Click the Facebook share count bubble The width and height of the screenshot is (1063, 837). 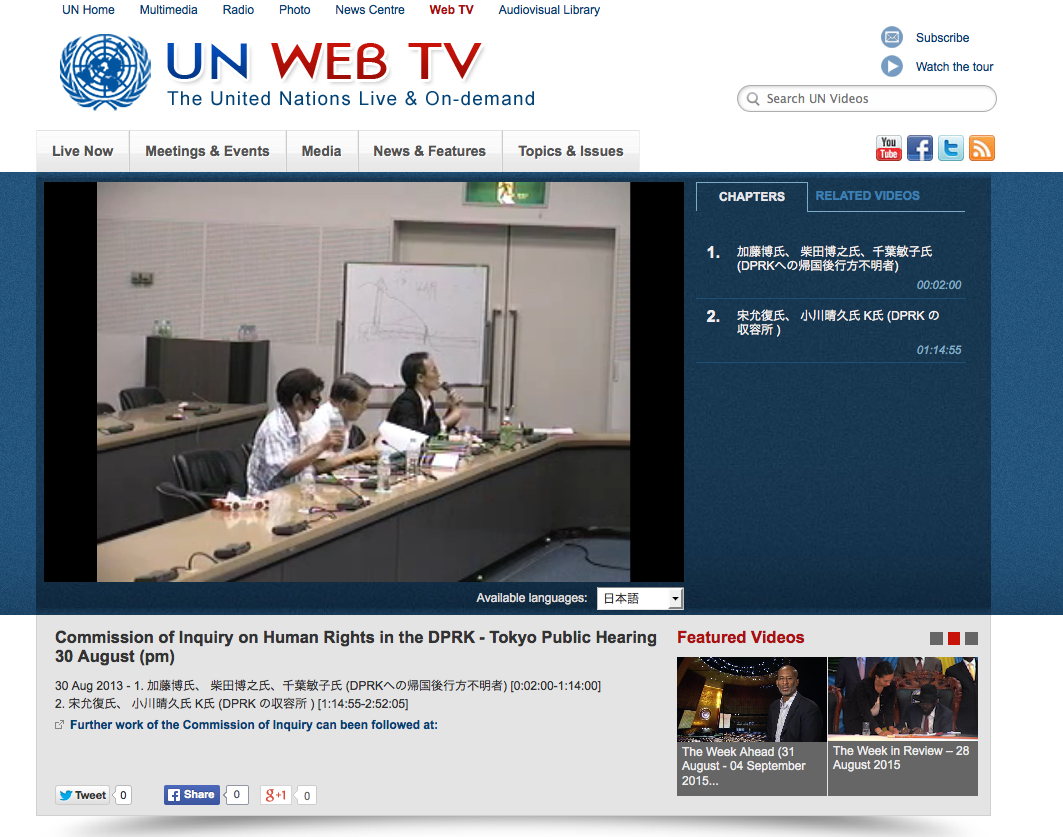tap(237, 794)
